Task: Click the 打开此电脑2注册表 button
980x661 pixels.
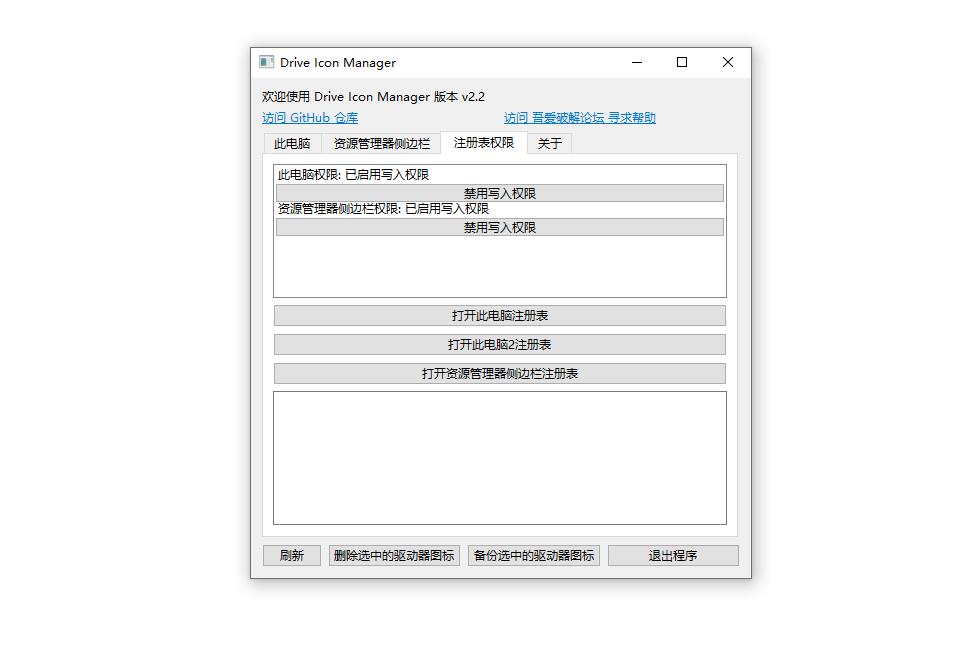Action: tap(499, 345)
